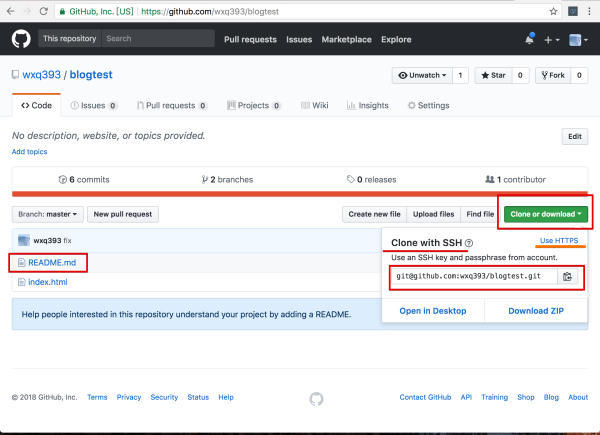View watchers count 1

click(x=460, y=75)
